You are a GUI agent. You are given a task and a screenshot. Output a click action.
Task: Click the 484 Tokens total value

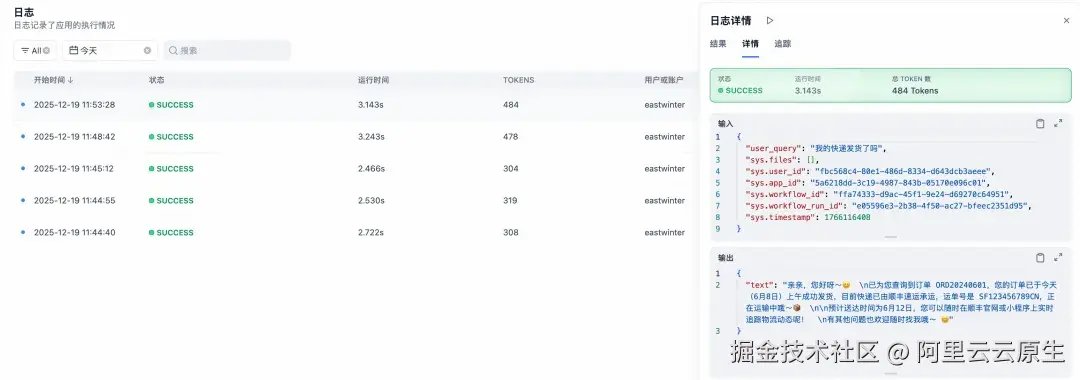pyautogui.click(x=915, y=91)
